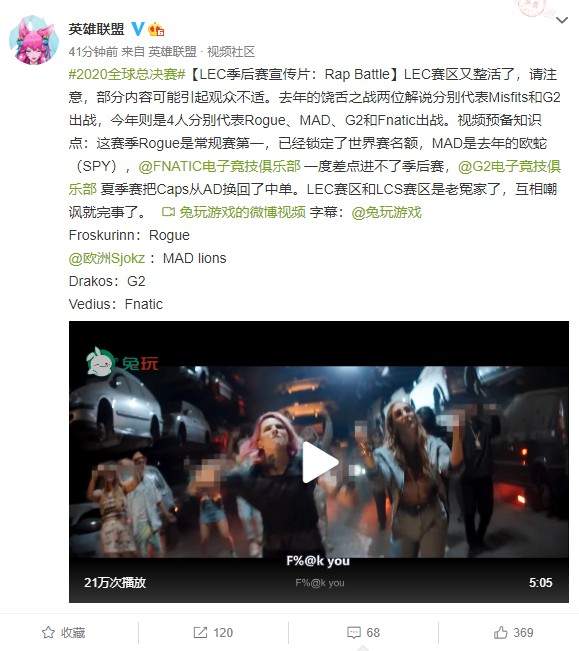Open the @G2电子竞技俱乐部 mention link
The image size is (579, 651).
315,178
